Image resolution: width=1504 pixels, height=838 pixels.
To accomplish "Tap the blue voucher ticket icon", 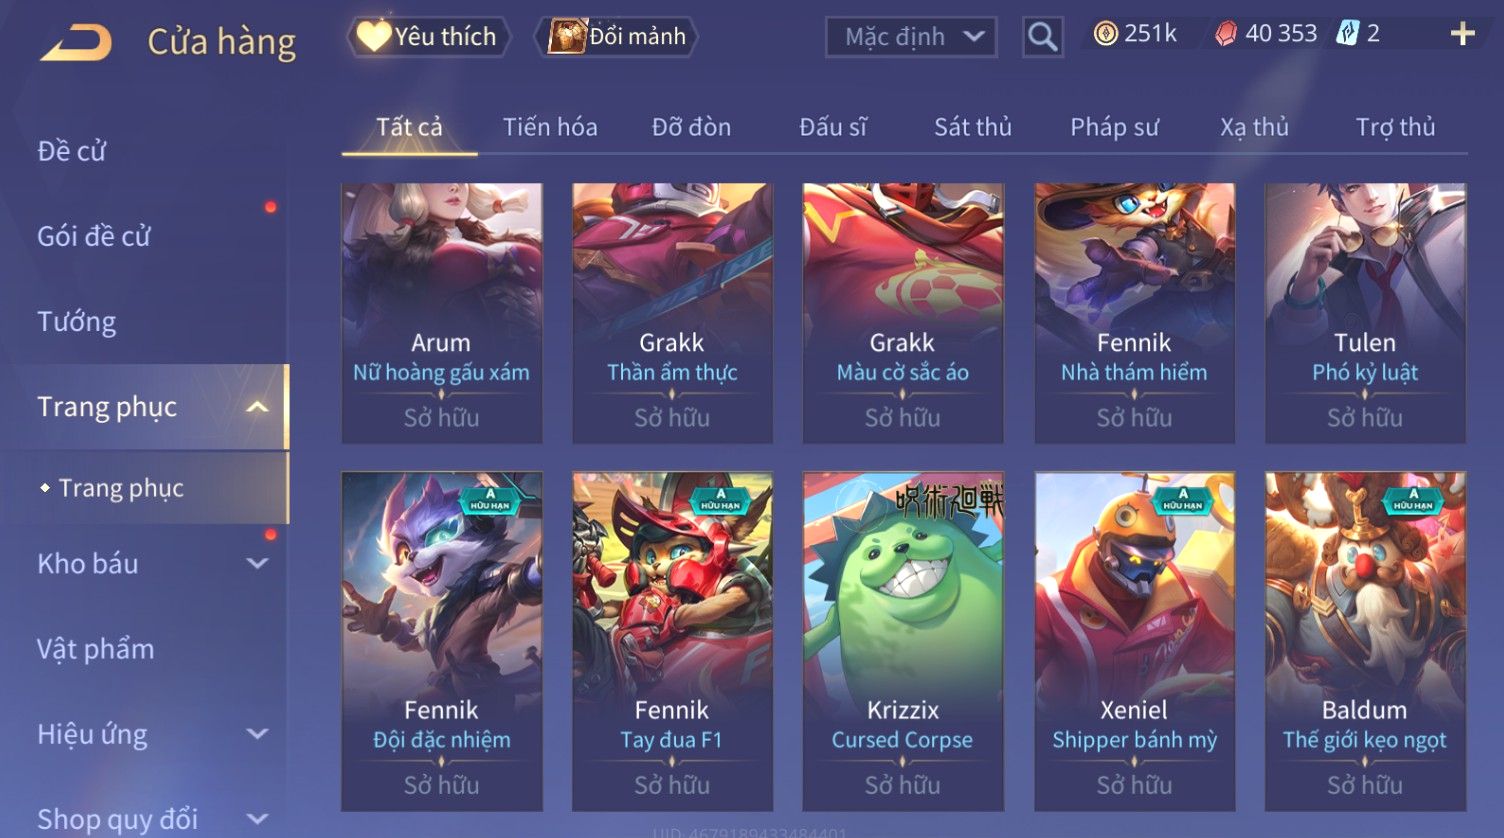I will click(1347, 35).
